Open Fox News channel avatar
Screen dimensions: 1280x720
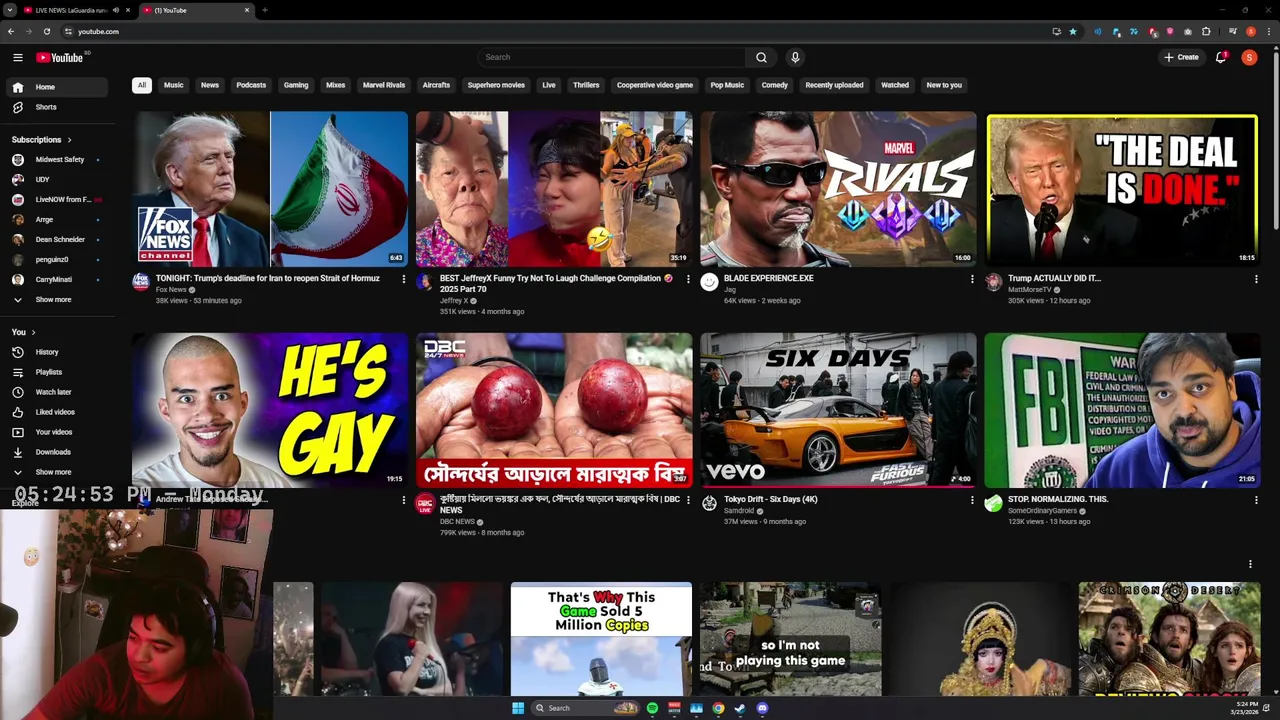coord(141,282)
